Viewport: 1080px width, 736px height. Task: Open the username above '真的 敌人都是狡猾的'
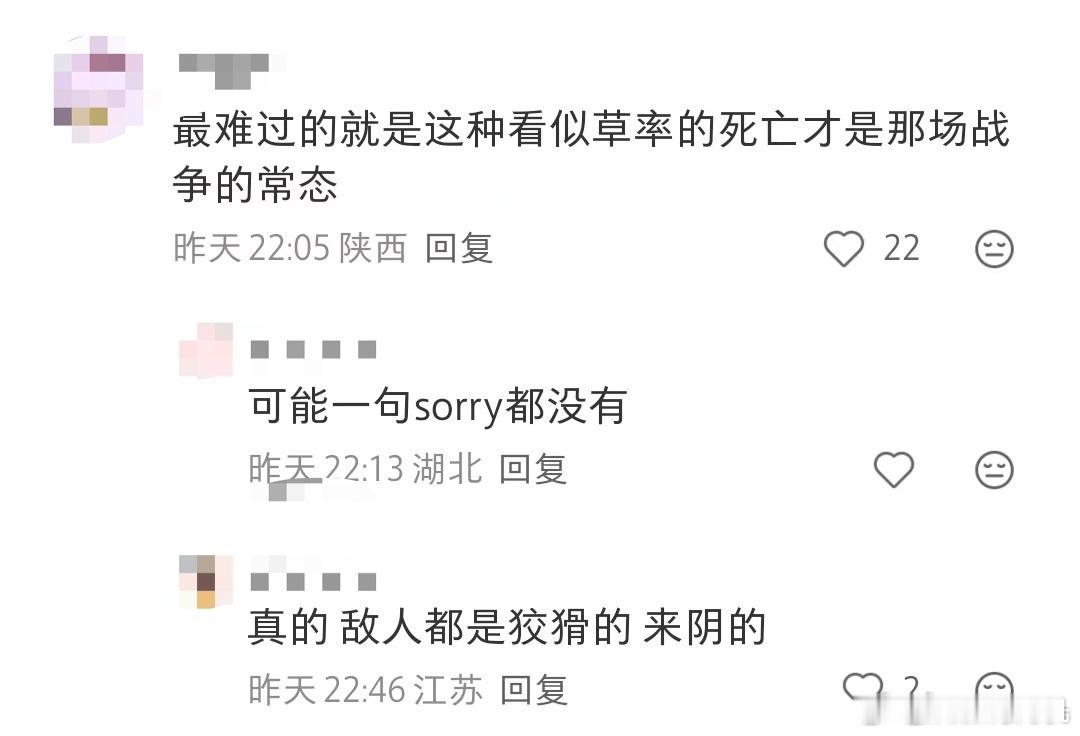pyautogui.click(x=313, y=582)
